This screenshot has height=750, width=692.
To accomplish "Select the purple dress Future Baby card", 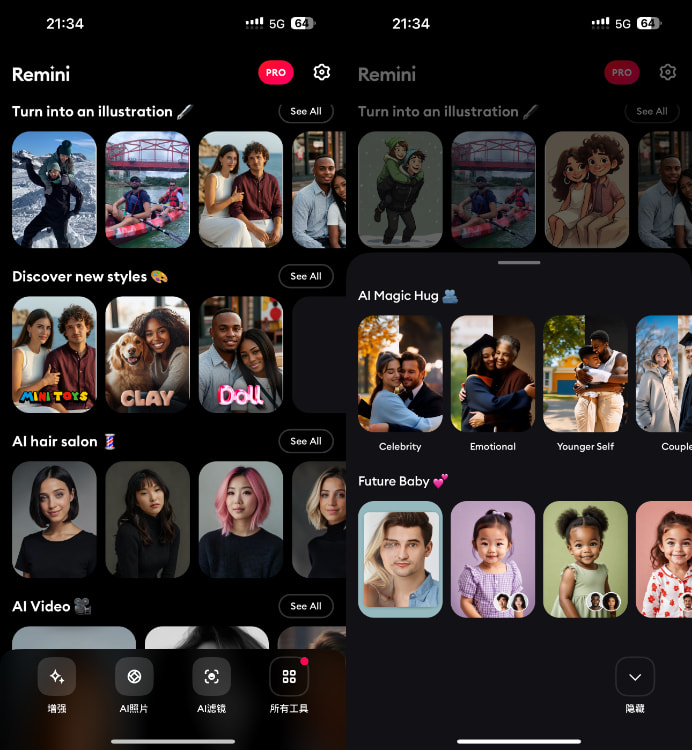I will 493,559.
